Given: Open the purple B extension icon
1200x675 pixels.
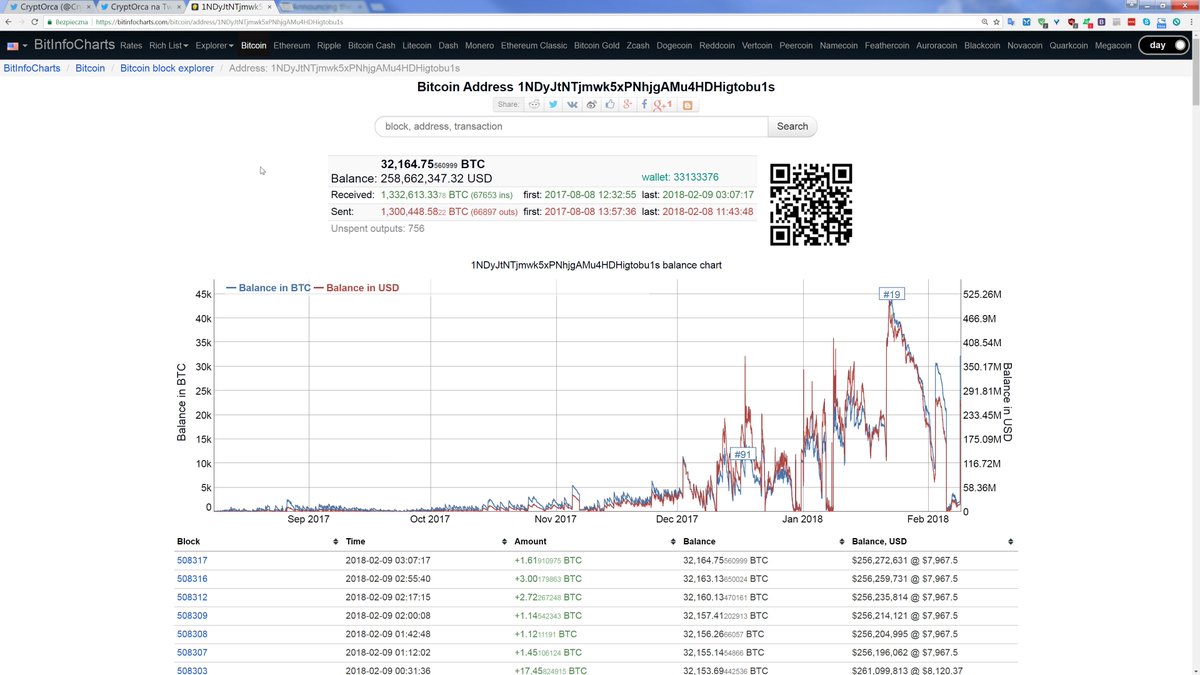Looking at the screenshot, I should 1101,21.
